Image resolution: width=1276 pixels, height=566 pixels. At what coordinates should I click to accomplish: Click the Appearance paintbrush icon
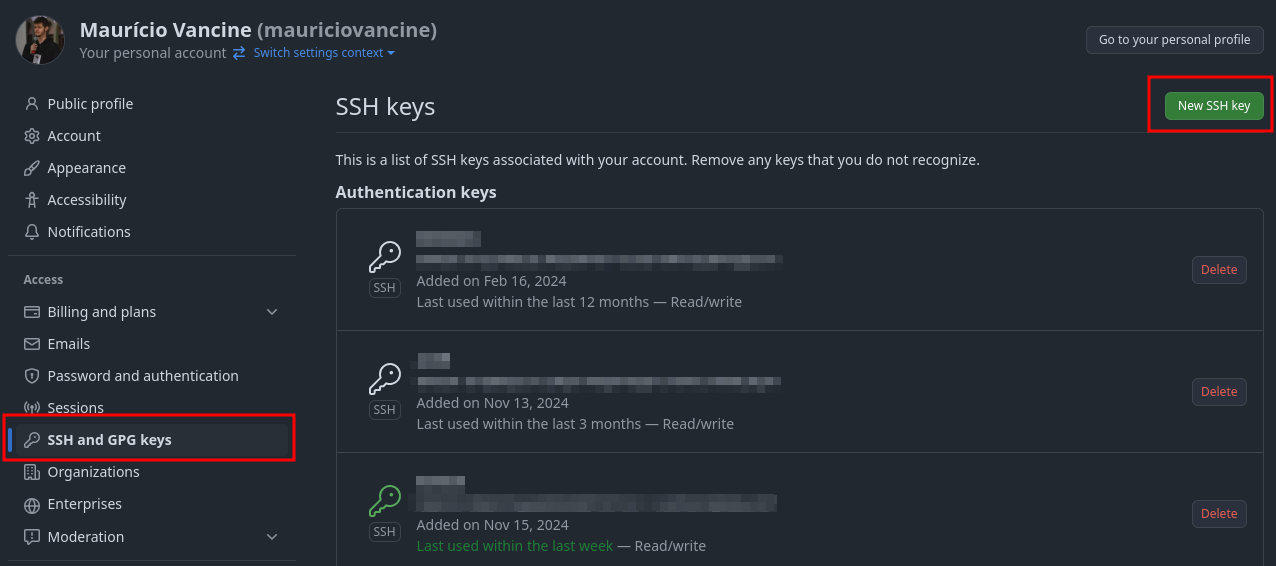[32, 168]
